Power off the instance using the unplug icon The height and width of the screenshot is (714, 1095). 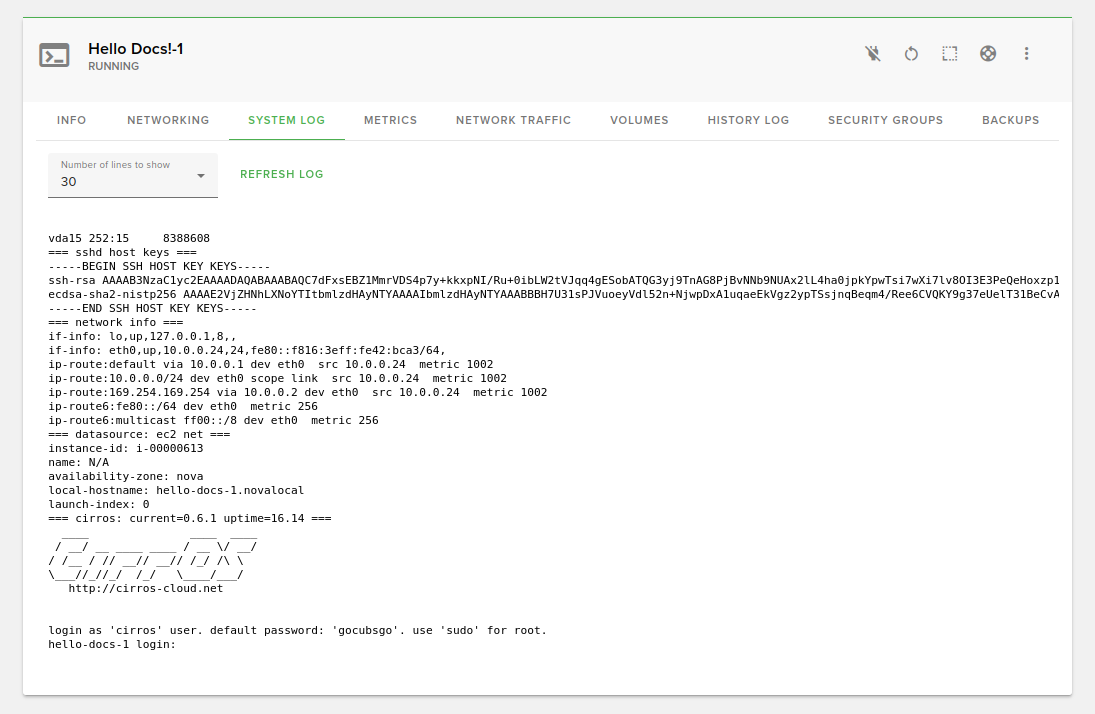click(x=872, y=54)
